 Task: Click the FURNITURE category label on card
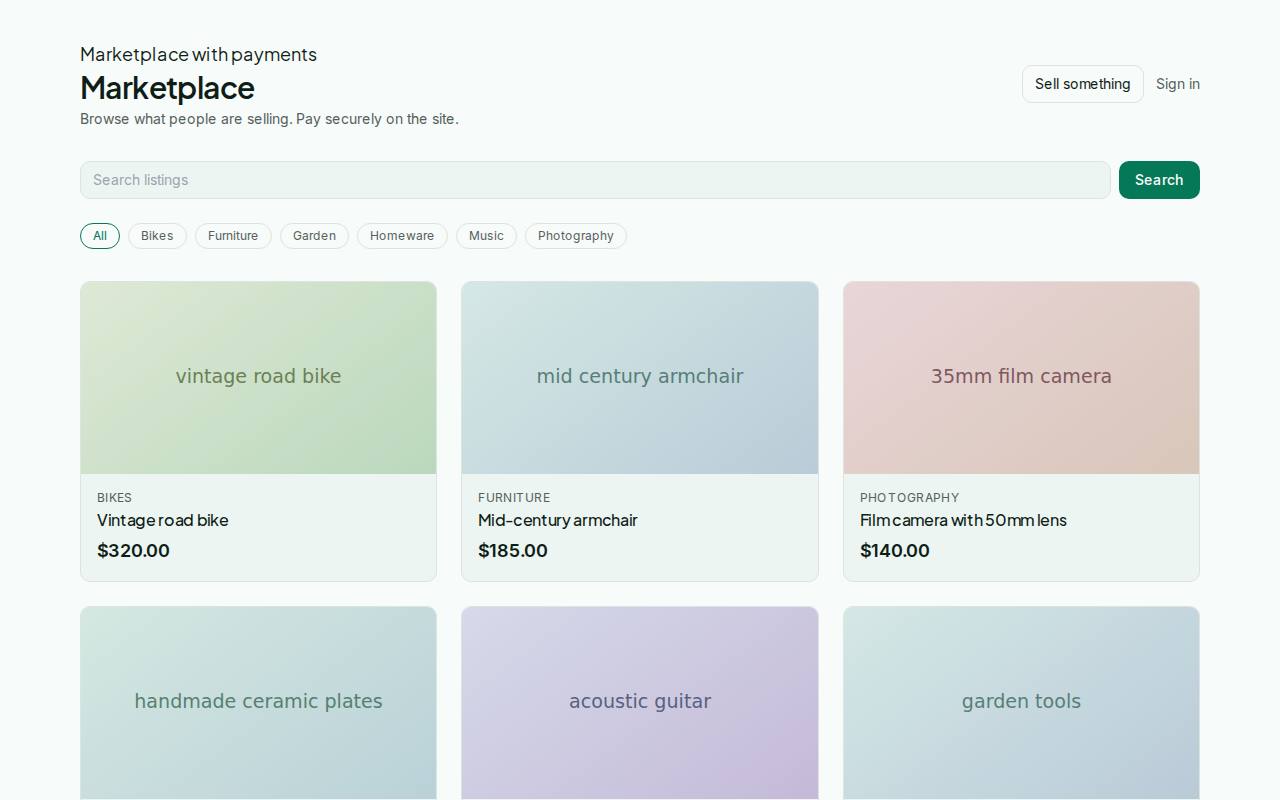[x=514, y=497]
